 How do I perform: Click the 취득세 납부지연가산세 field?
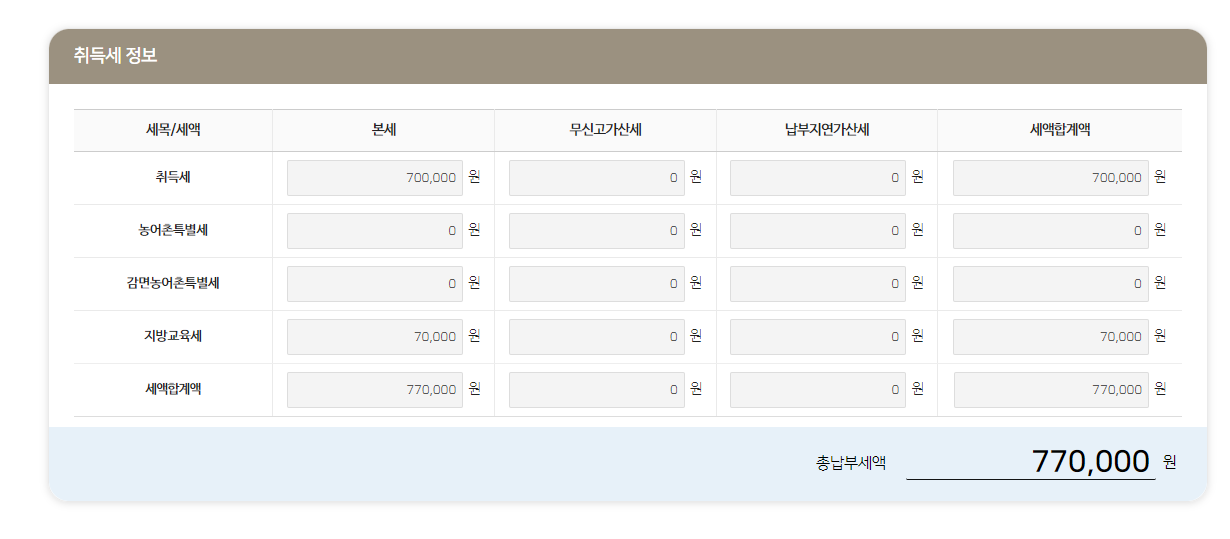(x=818, y=178)
